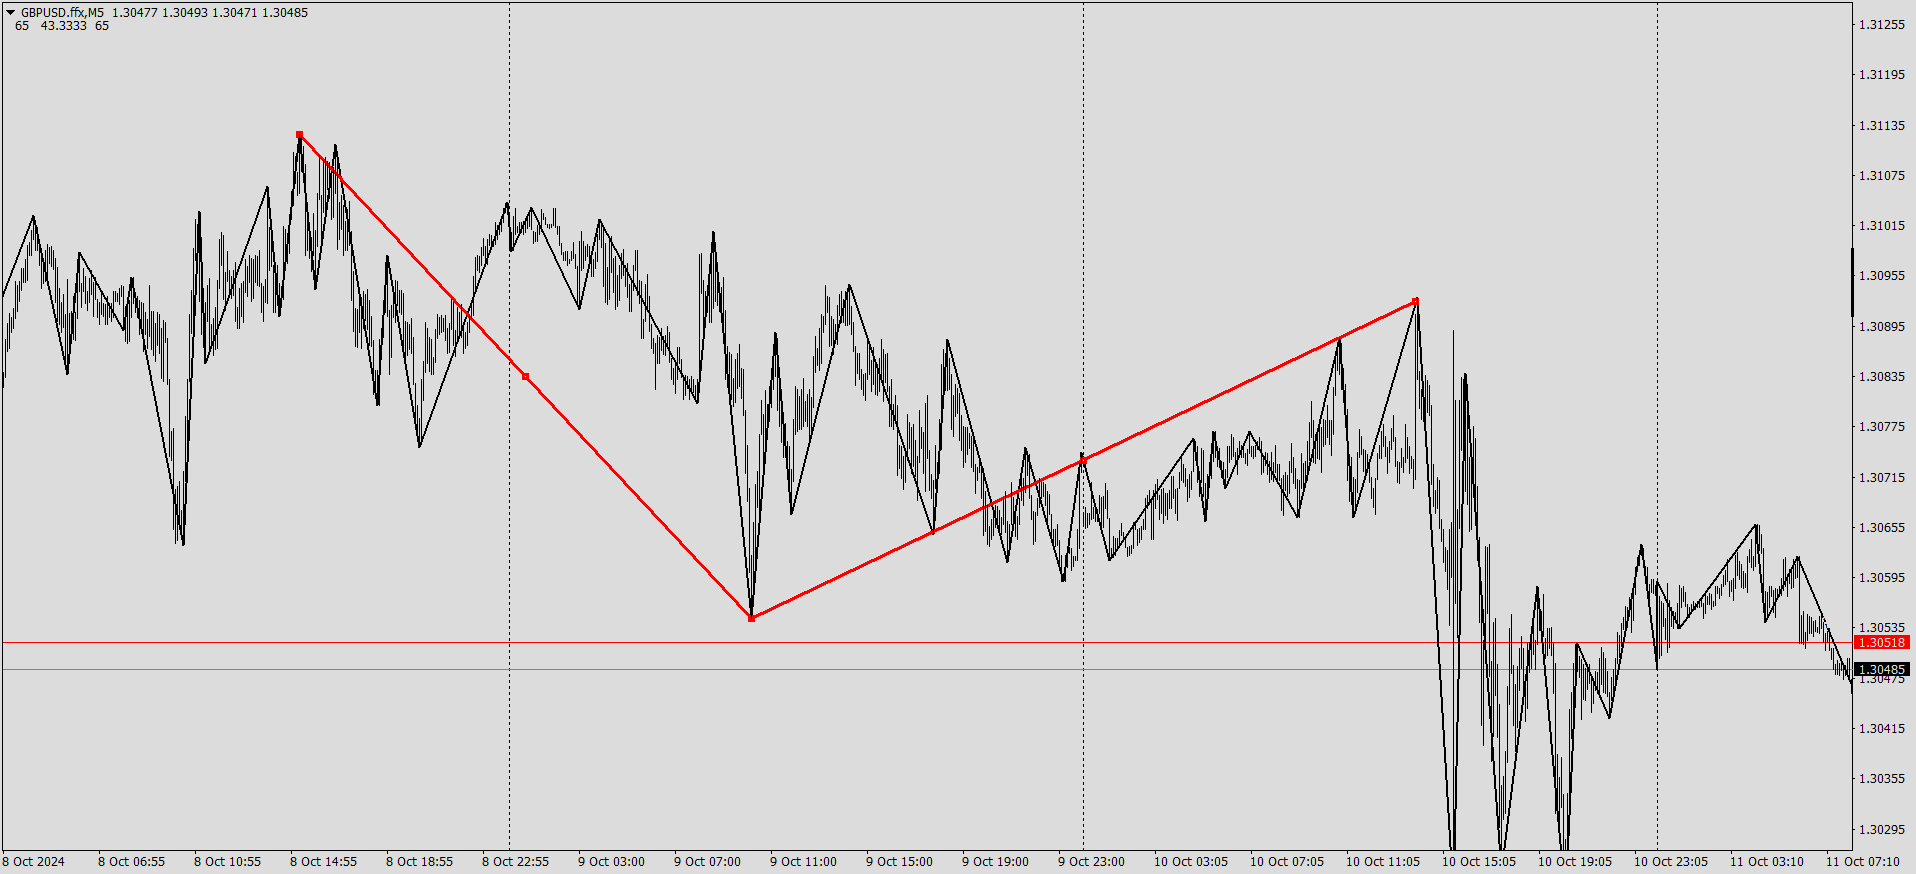Viewport: 1916px width, 874px height.
Task: Click the red 1.30518 price tag
Action: coord(1882,642)
